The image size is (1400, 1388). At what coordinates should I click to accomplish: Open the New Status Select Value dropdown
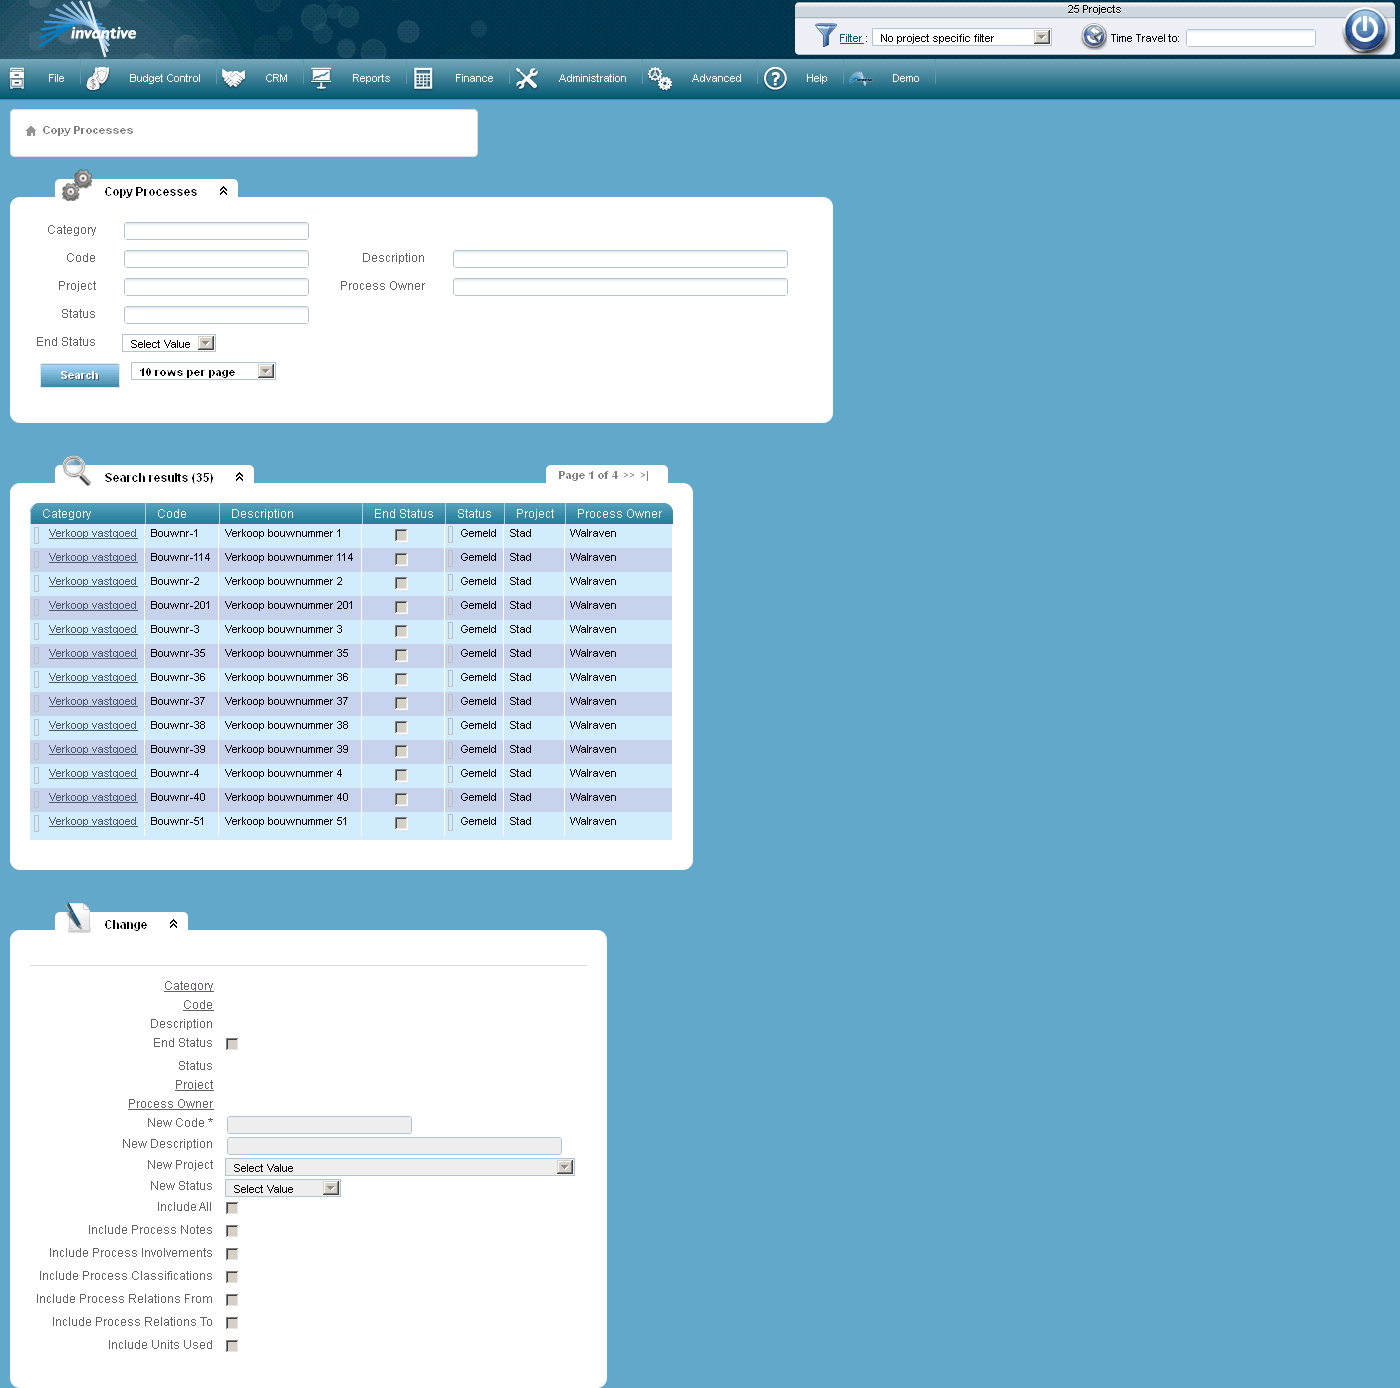pyautogui.click(x=331, y=1188)
